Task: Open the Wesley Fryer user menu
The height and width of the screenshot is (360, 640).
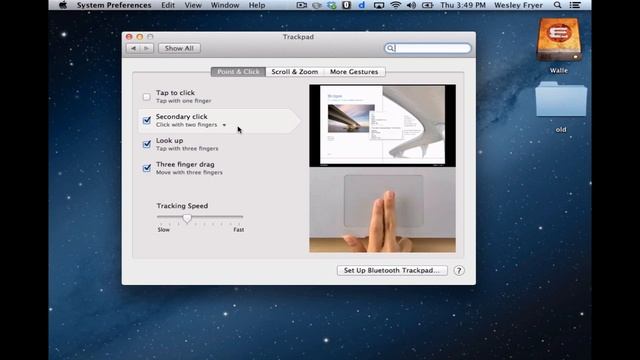Action: (518, 5)
